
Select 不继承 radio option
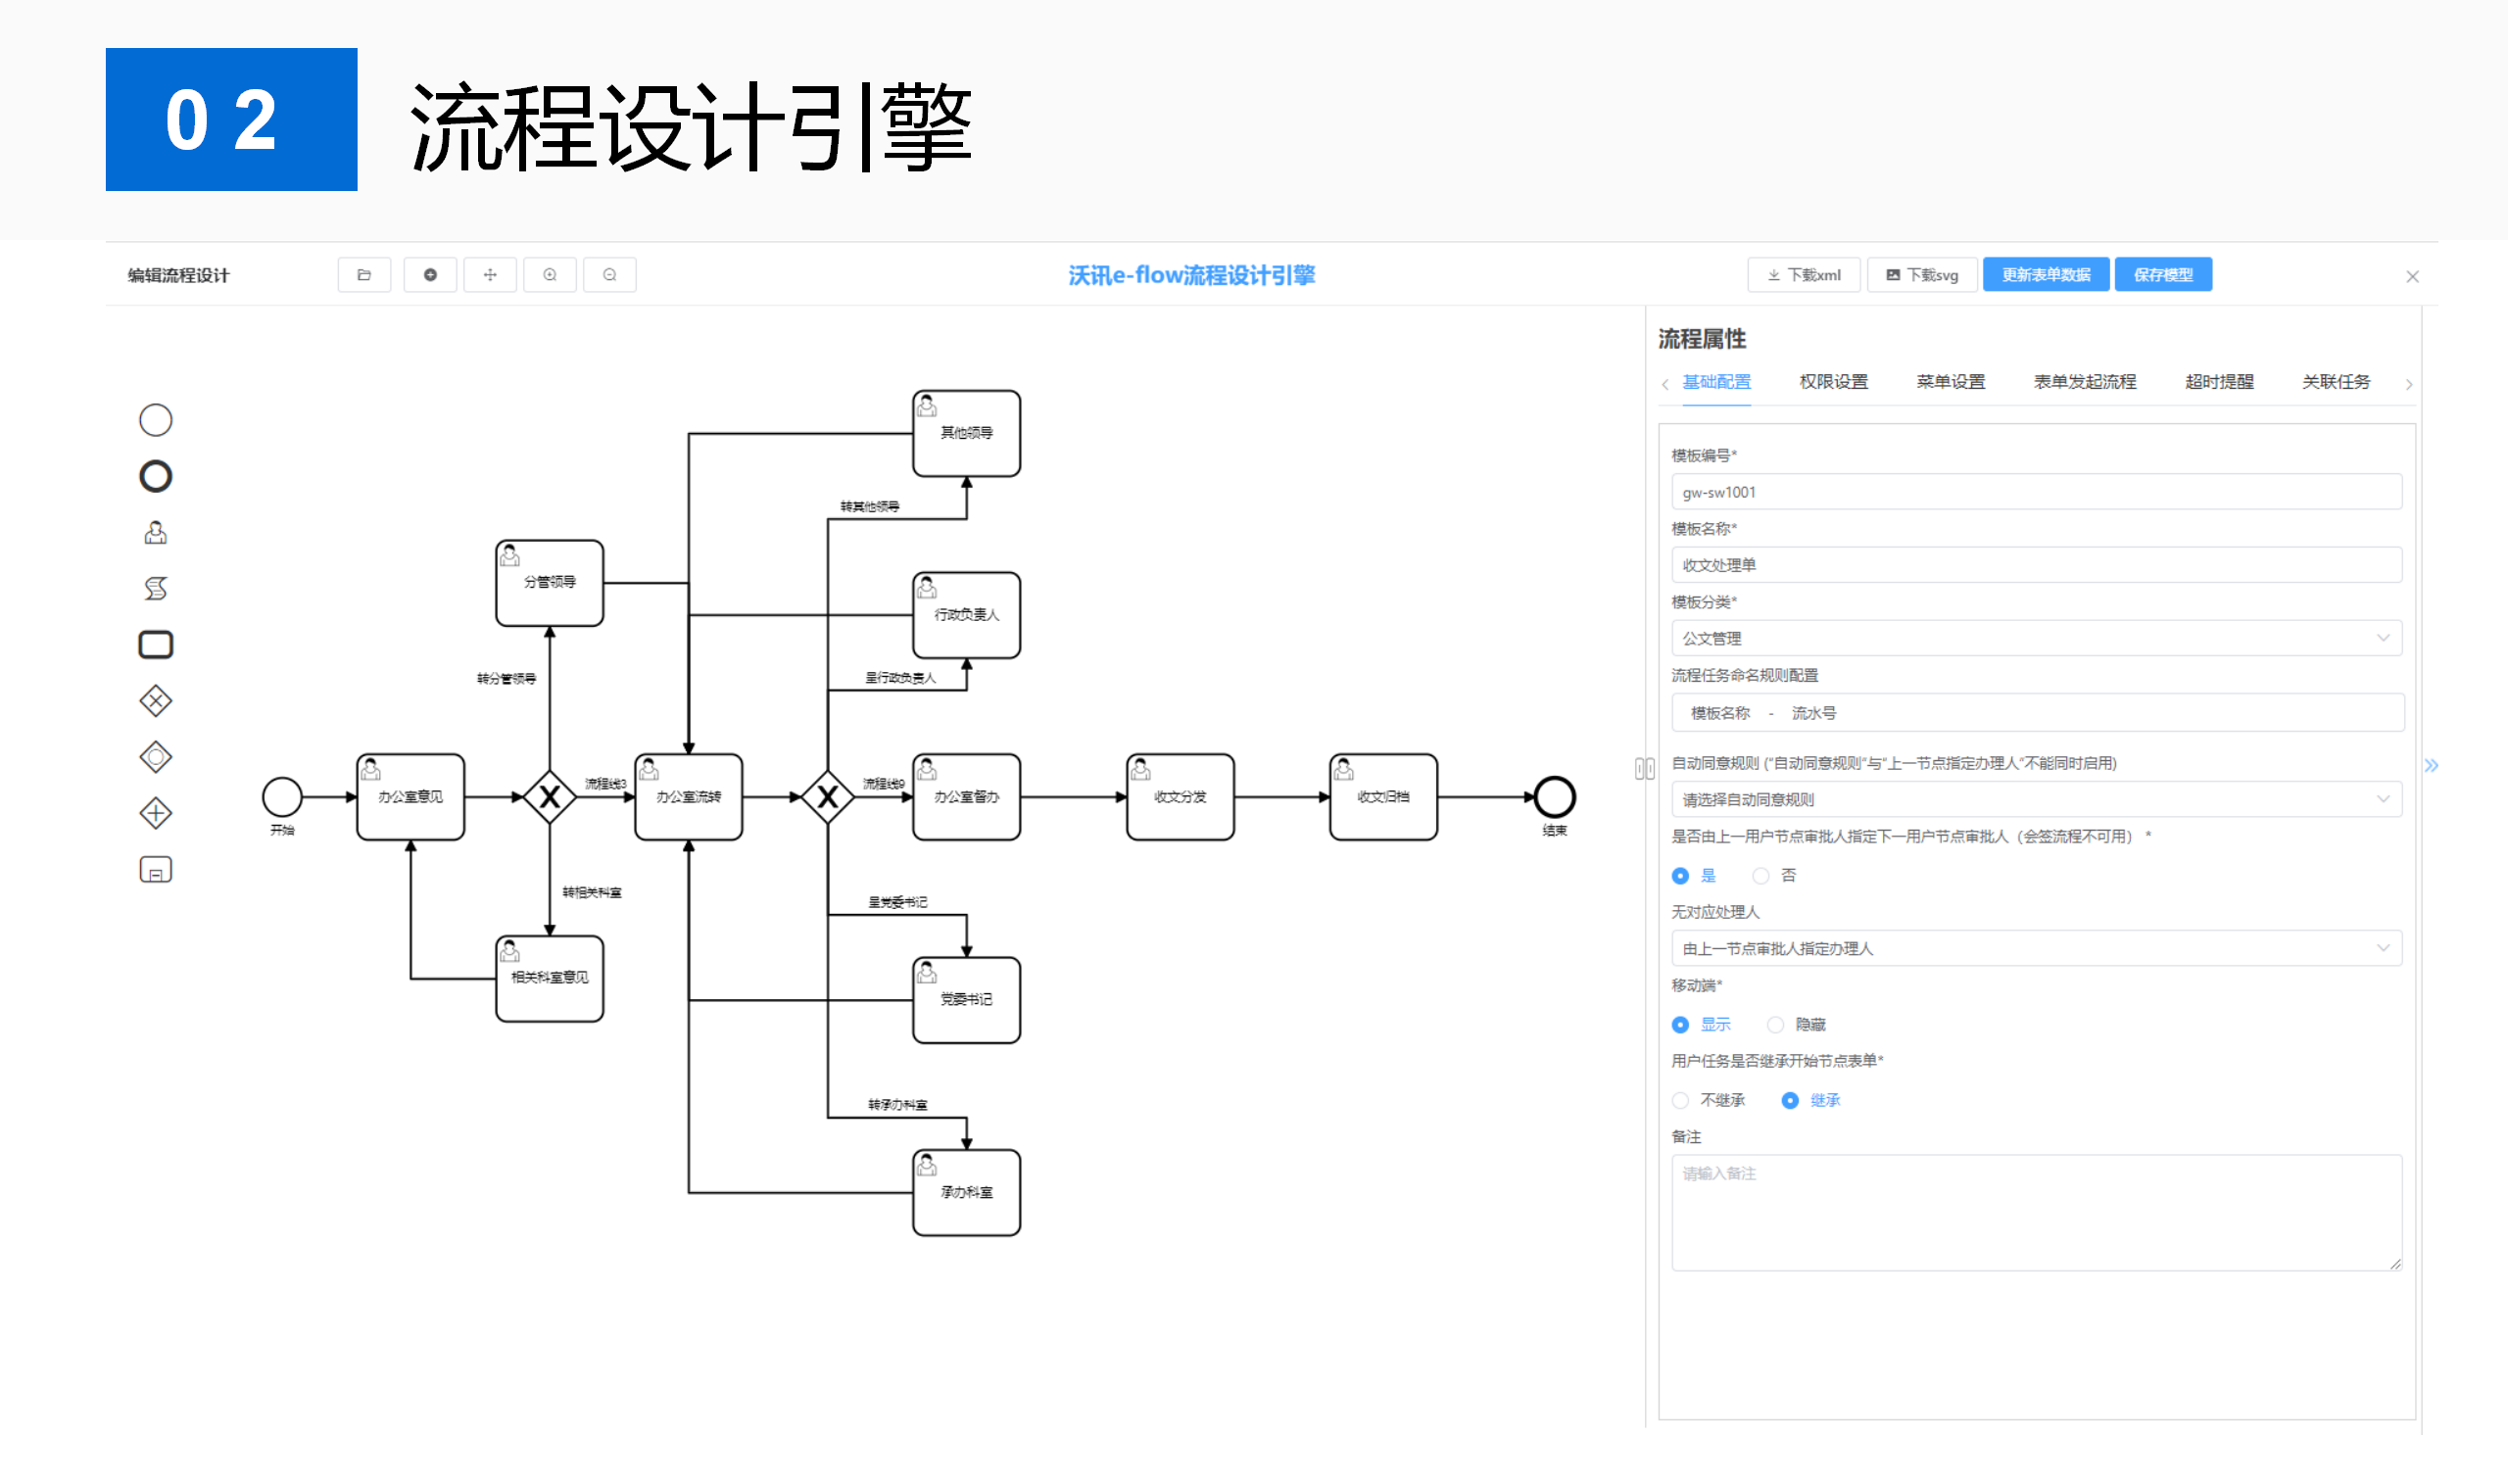[1708, 1101]
